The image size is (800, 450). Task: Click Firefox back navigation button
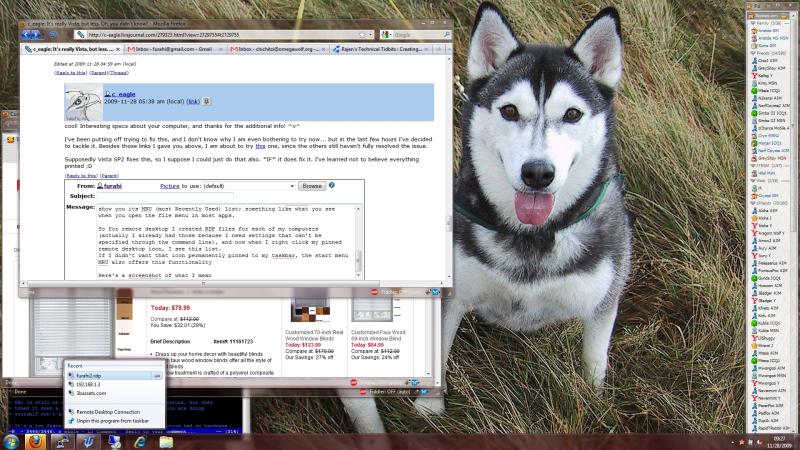[31, 34]
